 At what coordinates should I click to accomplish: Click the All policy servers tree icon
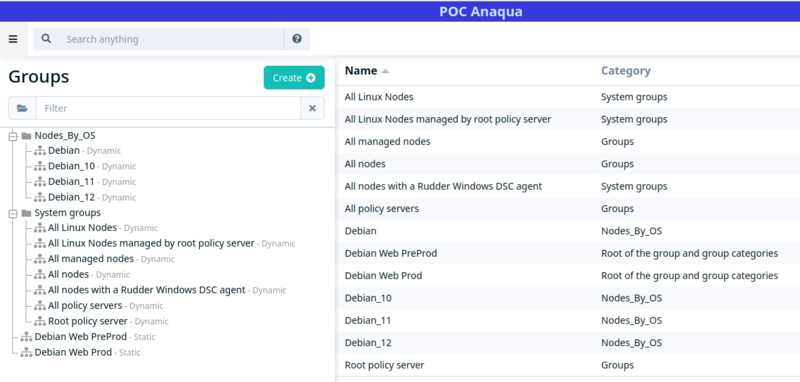(x=40, y=306)
